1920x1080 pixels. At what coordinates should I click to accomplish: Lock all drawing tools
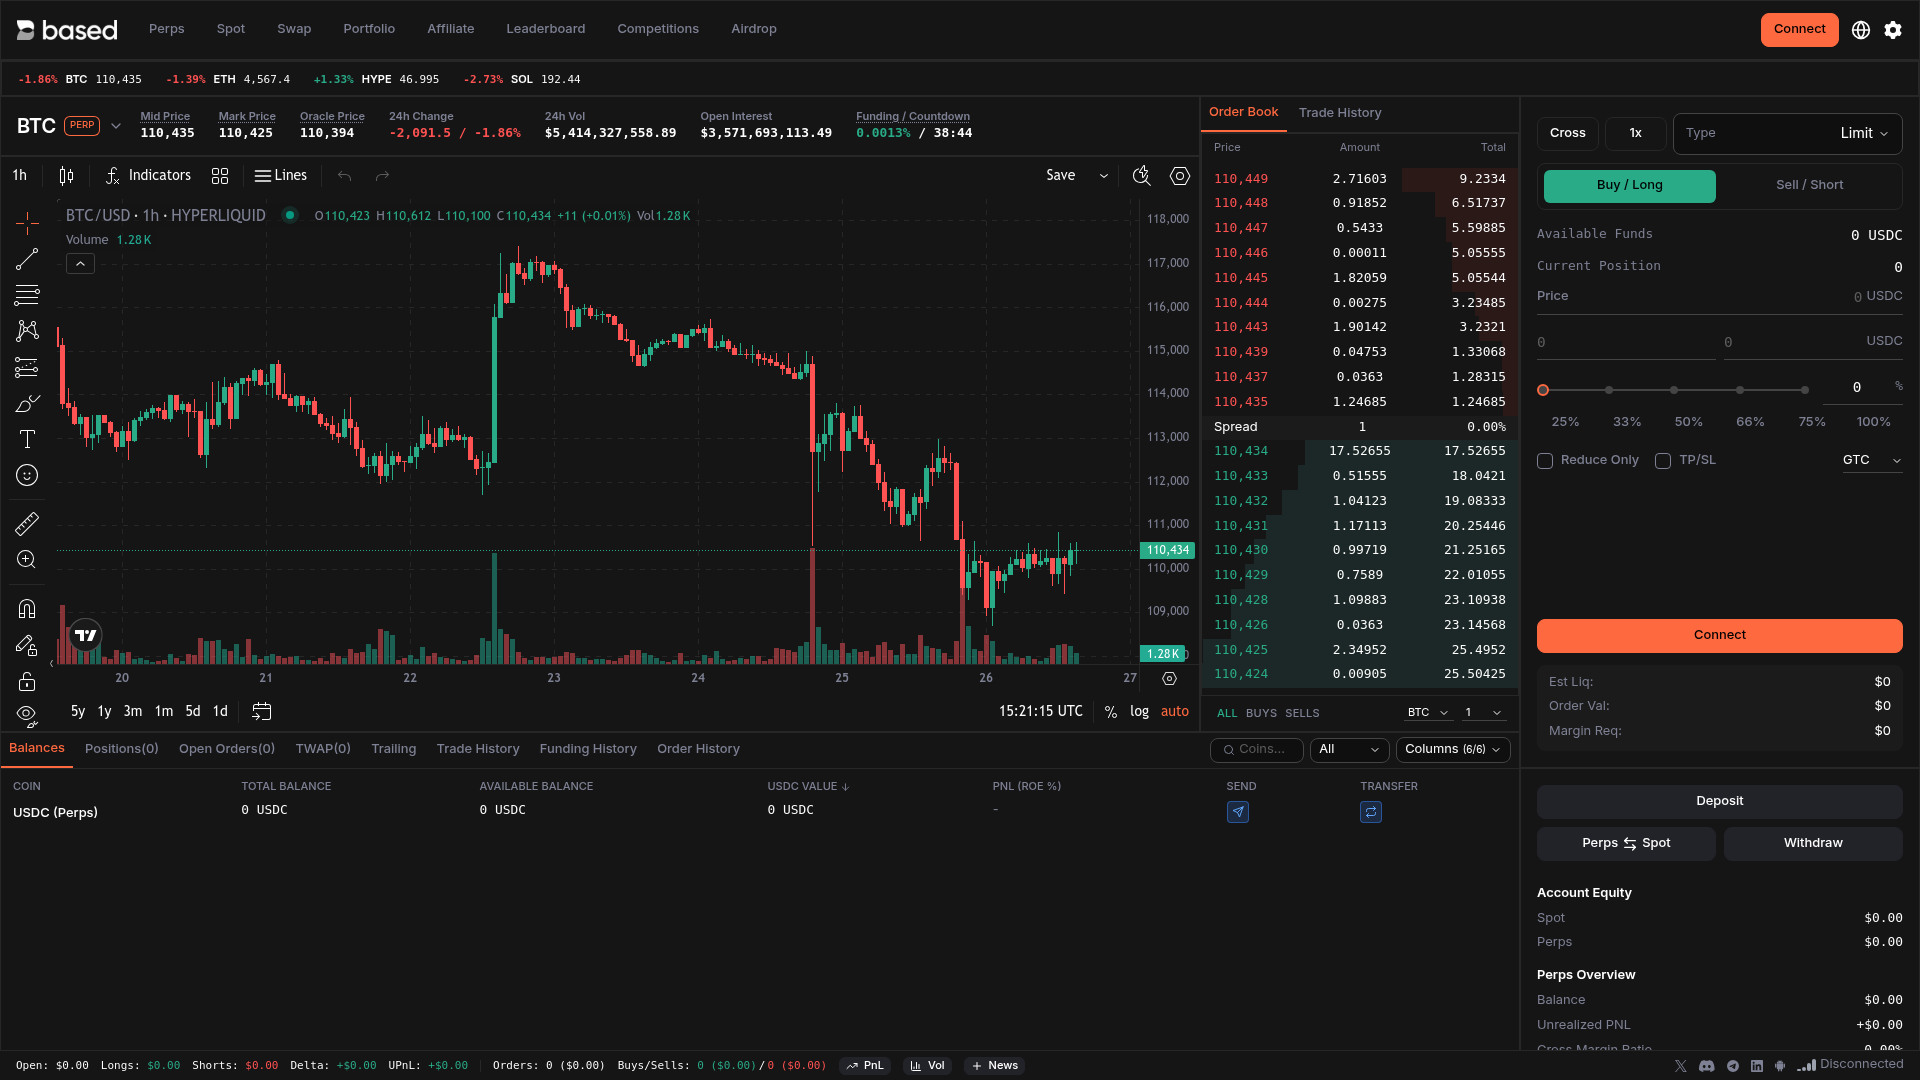[x=27, y=681]
